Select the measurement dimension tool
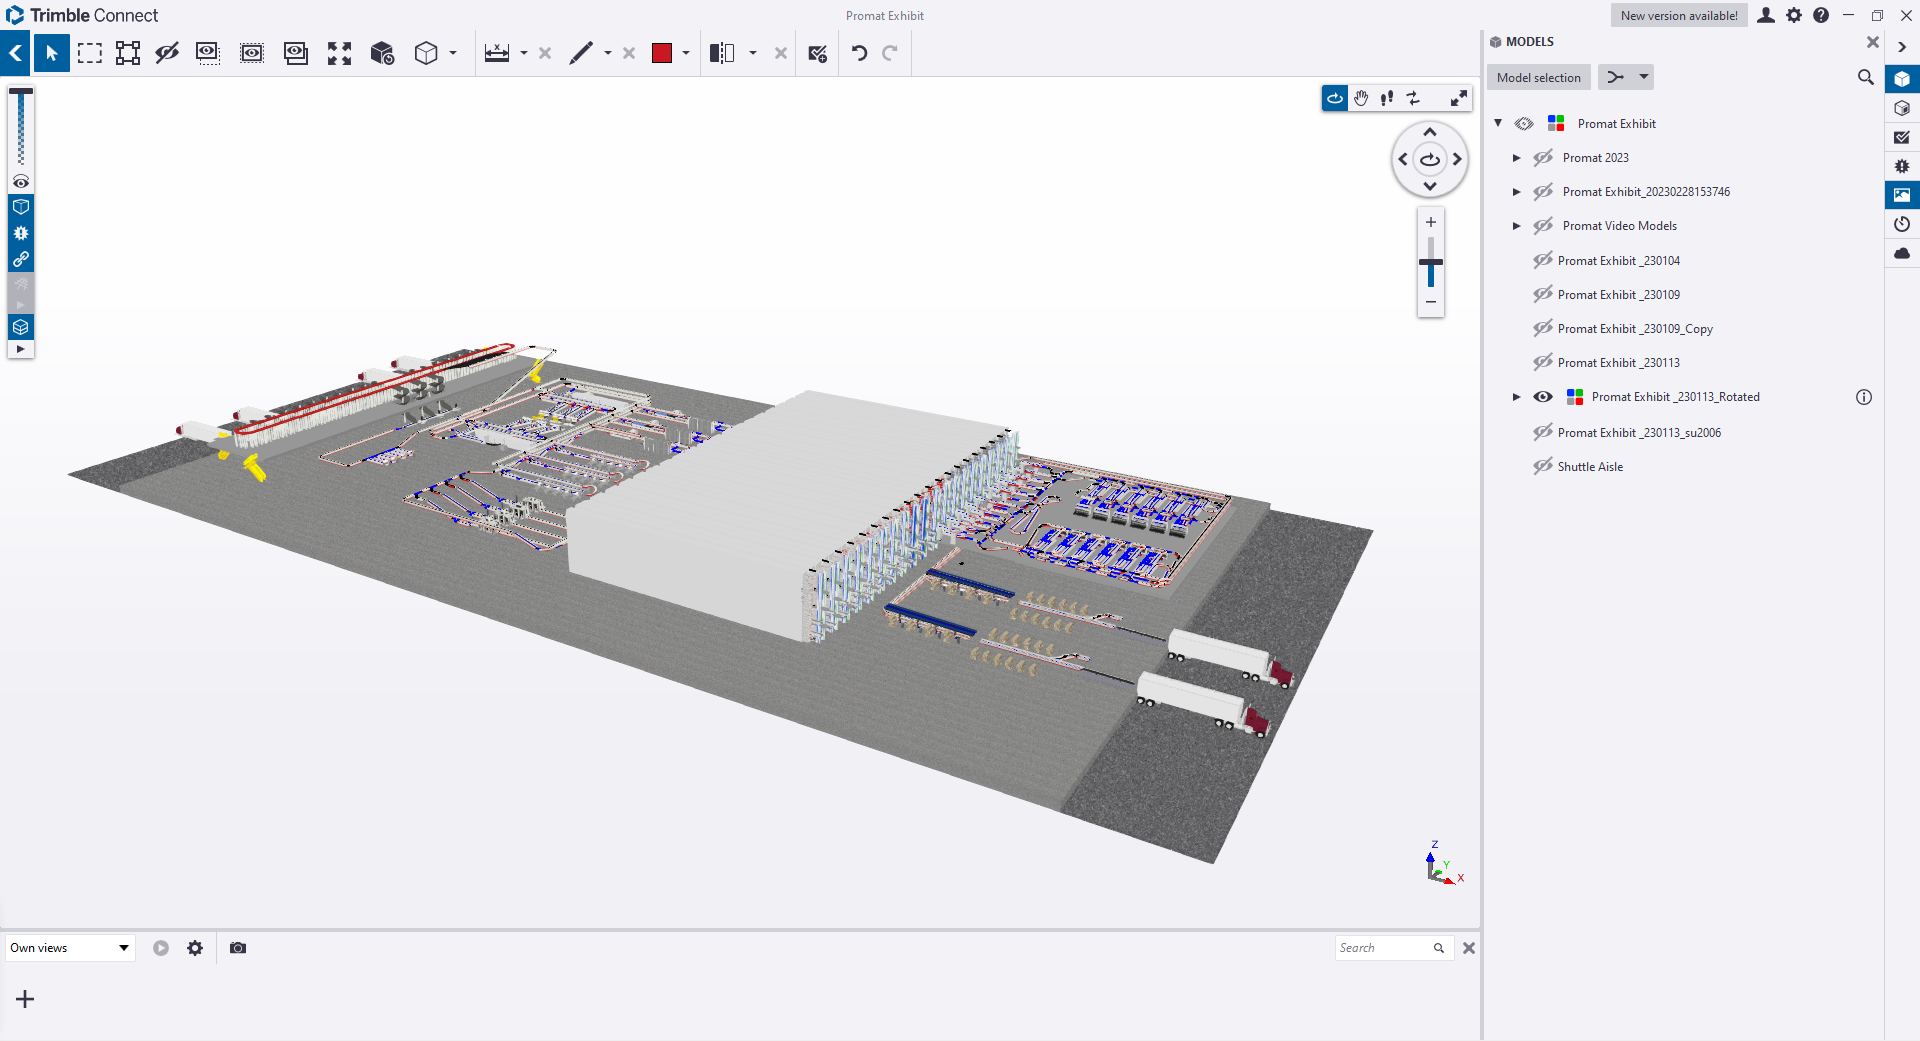This screenshot has height=1041, width=1920. pos(497,53)
